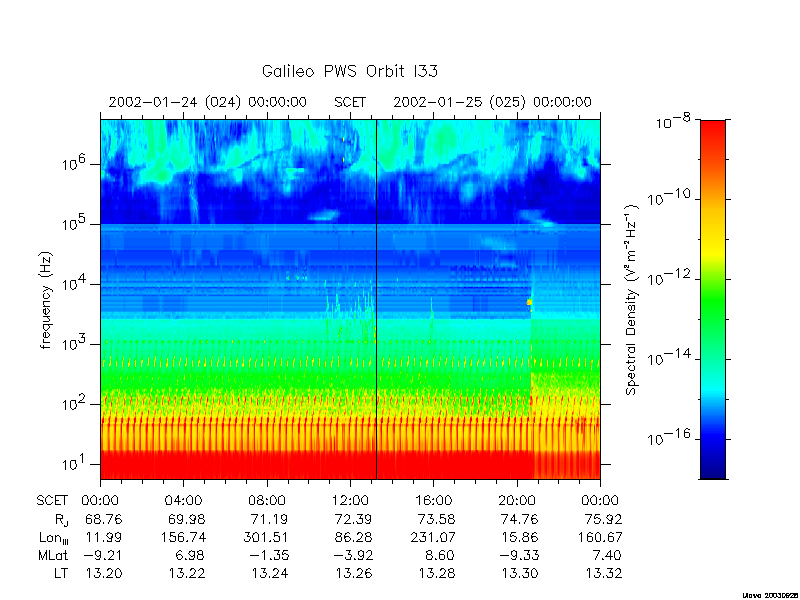Click the RJ value '72.39'
This screenshot has height=600, width=800.
click(x=353, y=519)
